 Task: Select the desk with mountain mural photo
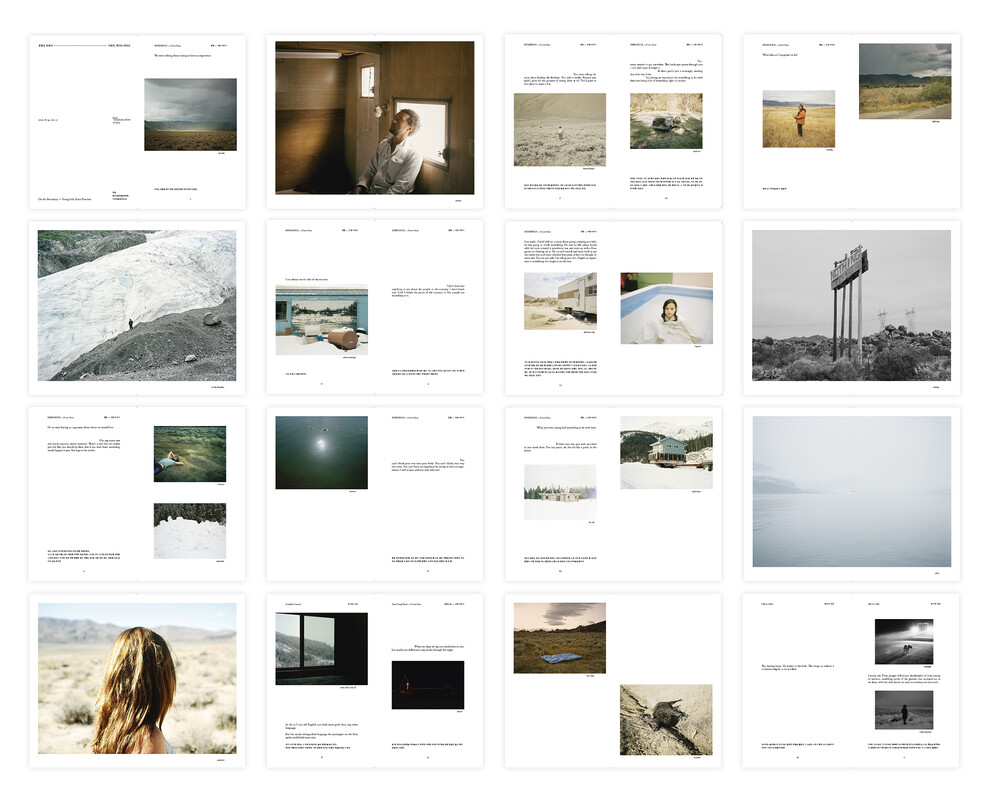point(321,320)
